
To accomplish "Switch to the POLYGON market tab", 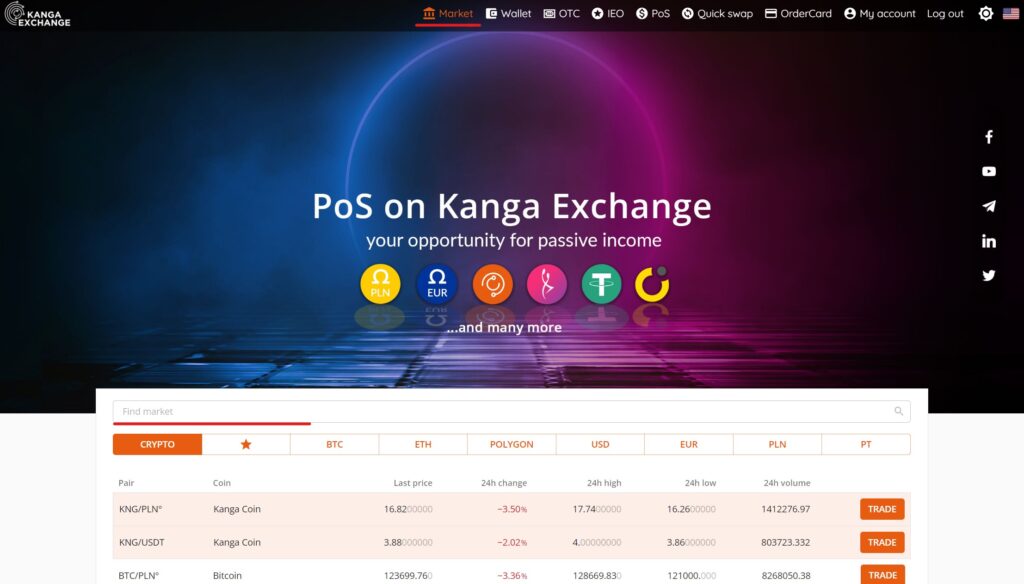I will [x=511, y=444].
